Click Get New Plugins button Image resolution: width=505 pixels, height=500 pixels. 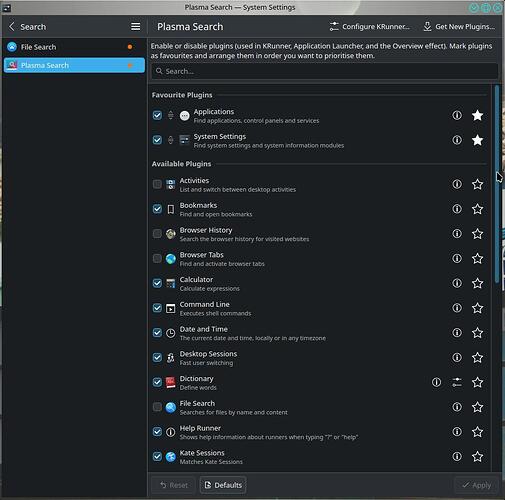[x=459, y=27]
